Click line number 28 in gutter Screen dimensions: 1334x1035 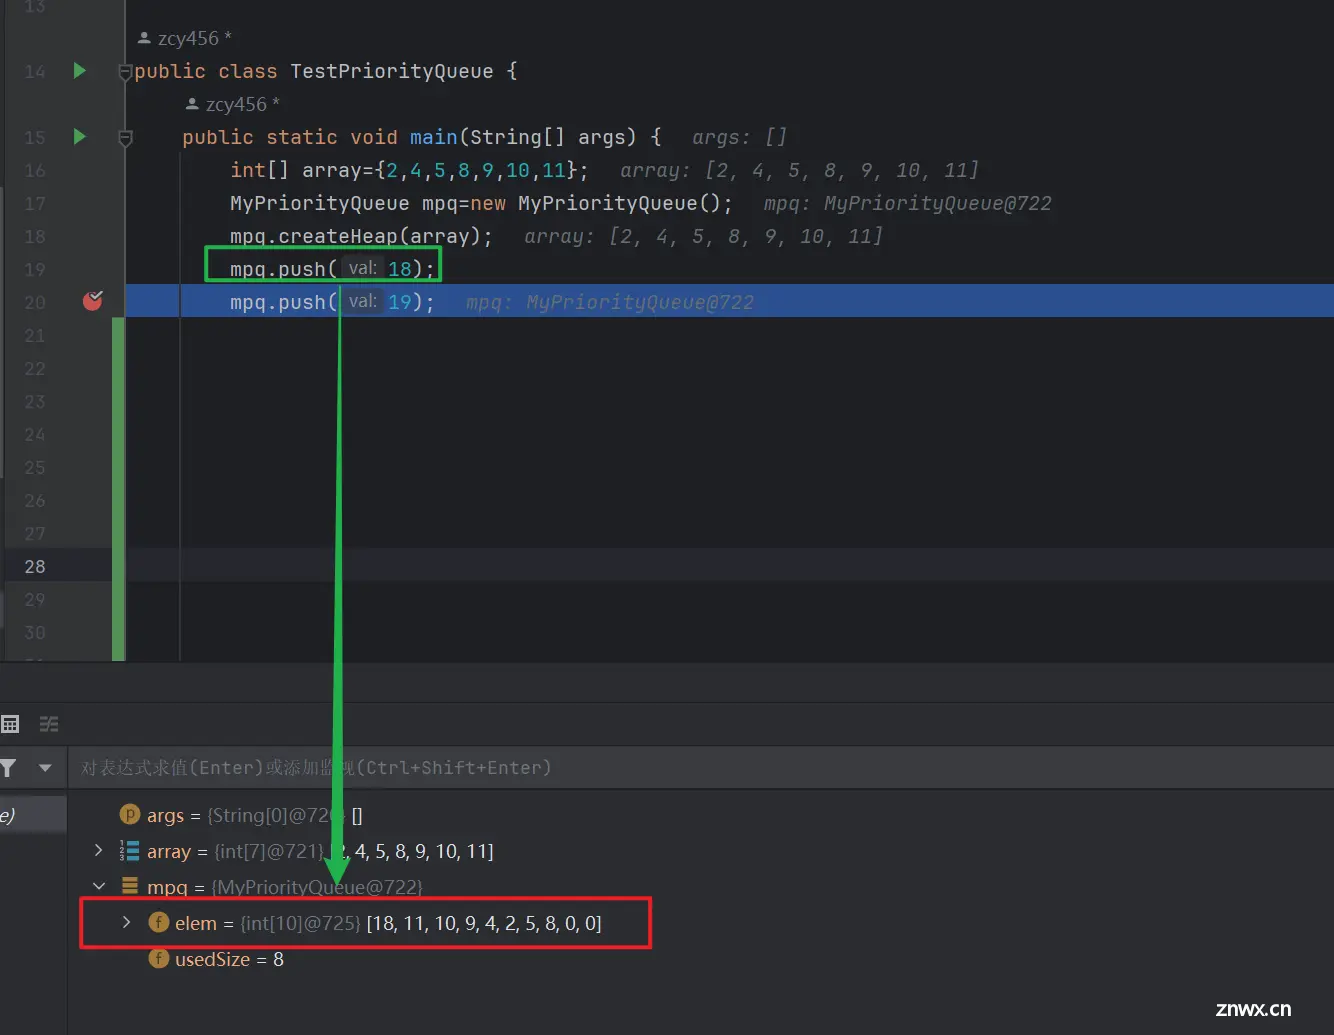[35, 566]
